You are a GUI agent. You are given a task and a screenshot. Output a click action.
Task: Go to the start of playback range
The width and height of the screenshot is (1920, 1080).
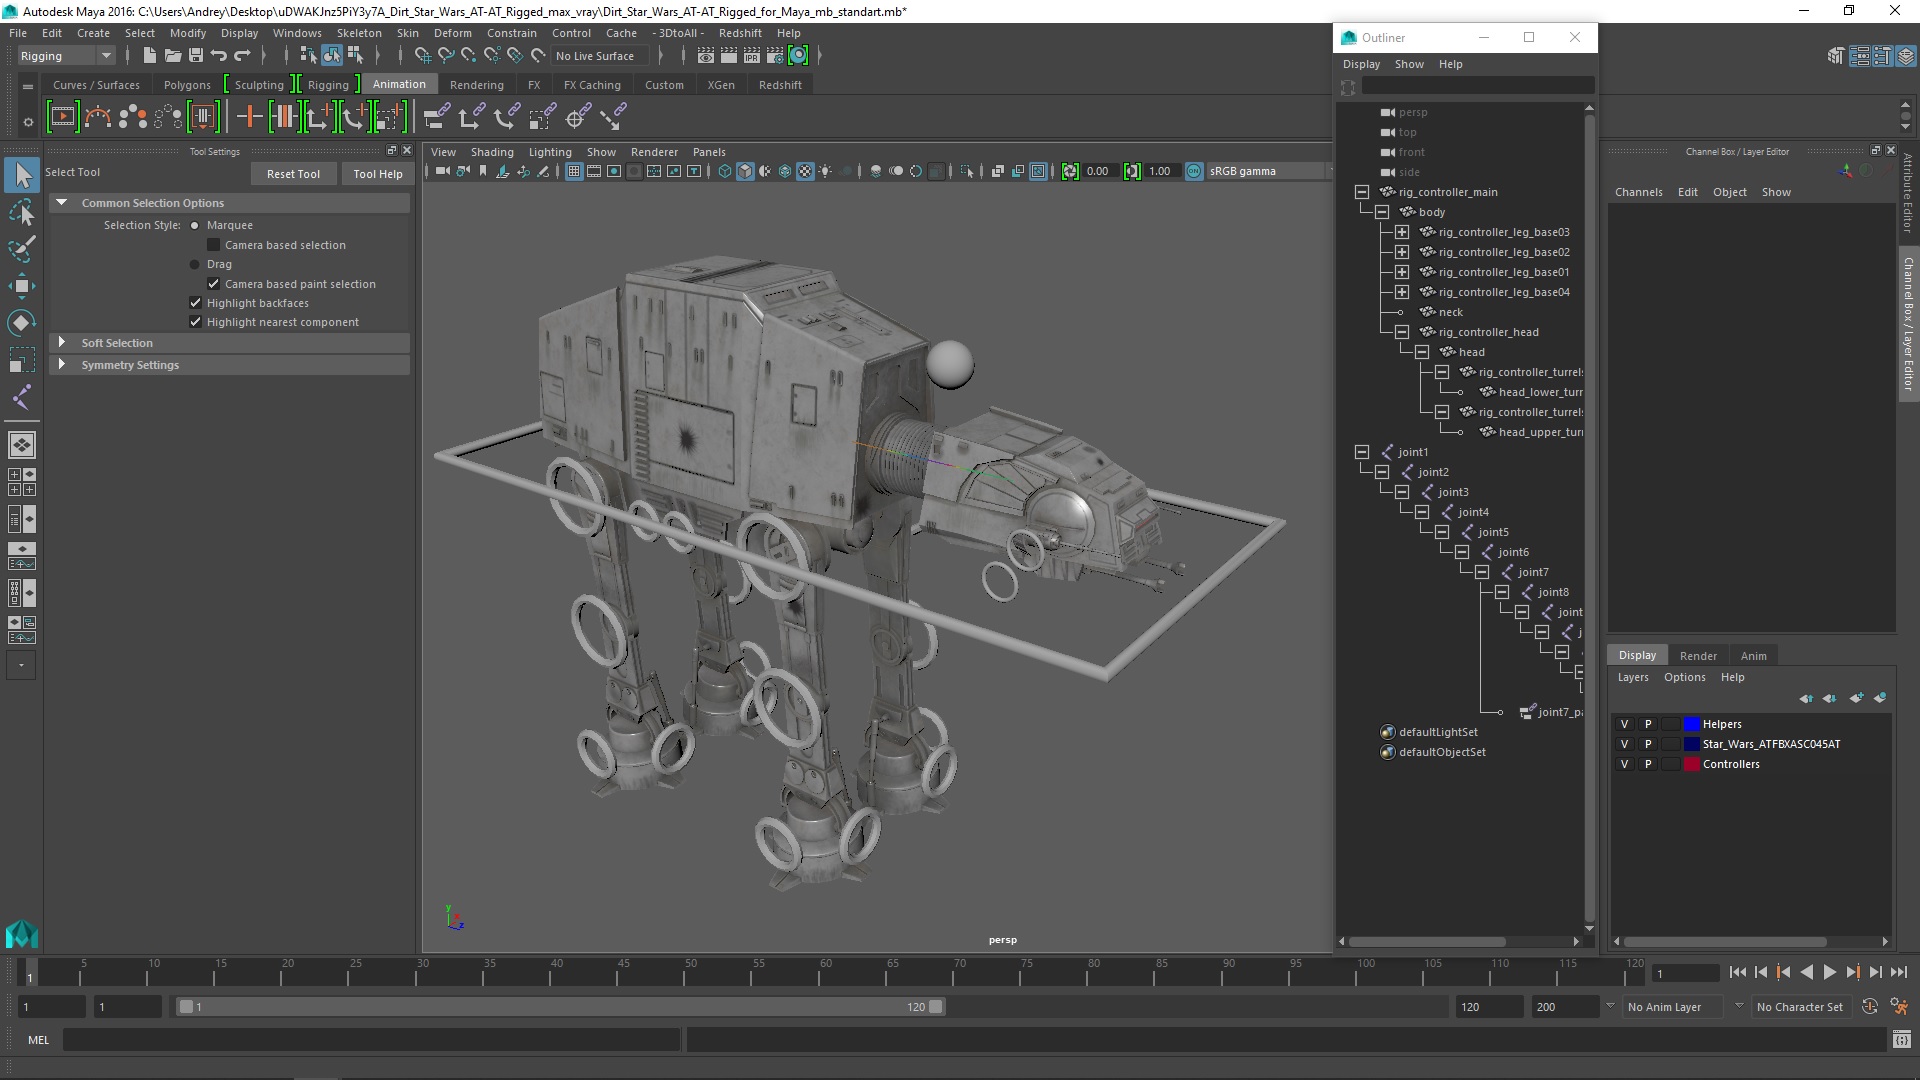tap(1737, 972)
